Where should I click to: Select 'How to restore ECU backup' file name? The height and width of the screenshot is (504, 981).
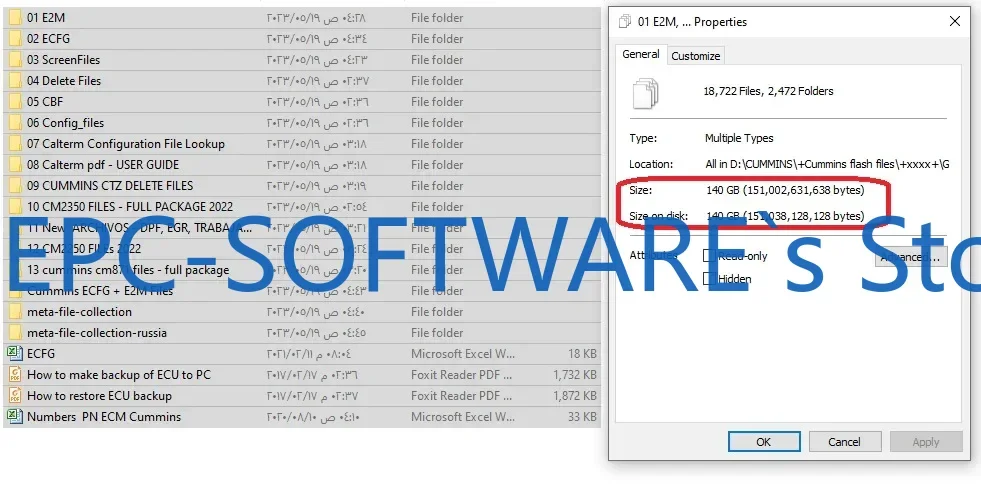pyautogui.click(x=99, y=396)
